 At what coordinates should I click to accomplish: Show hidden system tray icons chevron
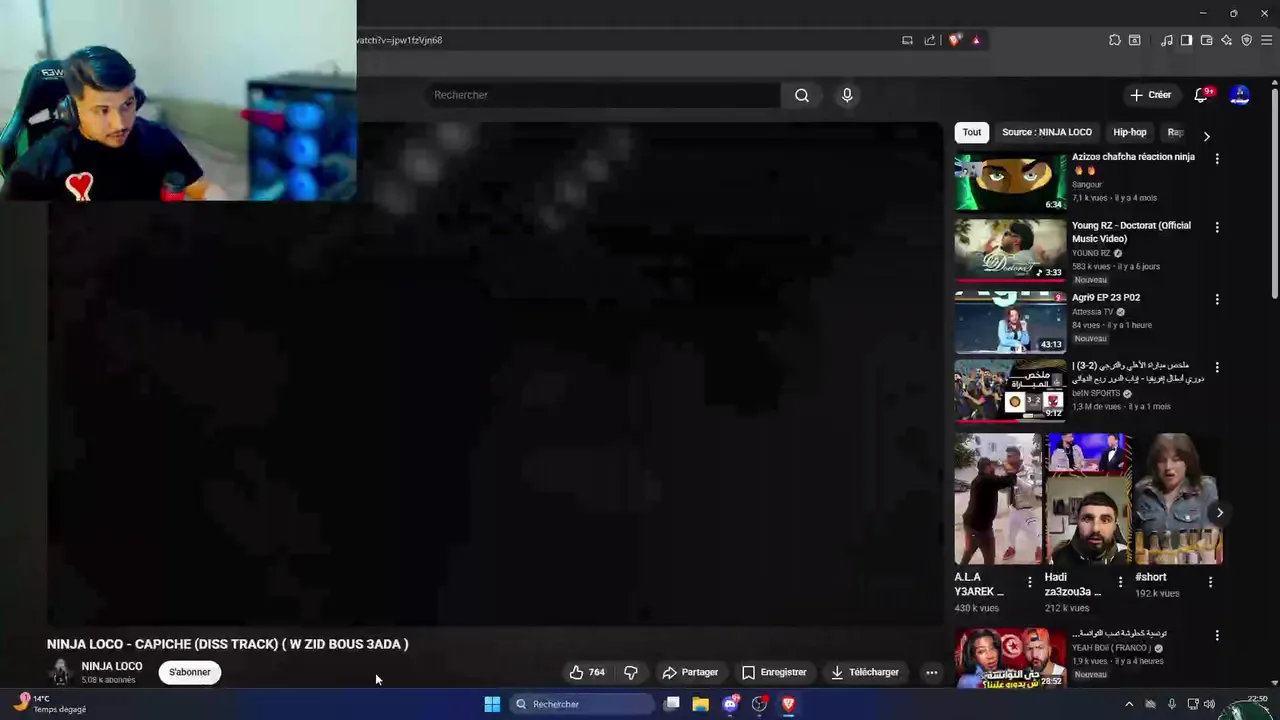pos(1129,704)
